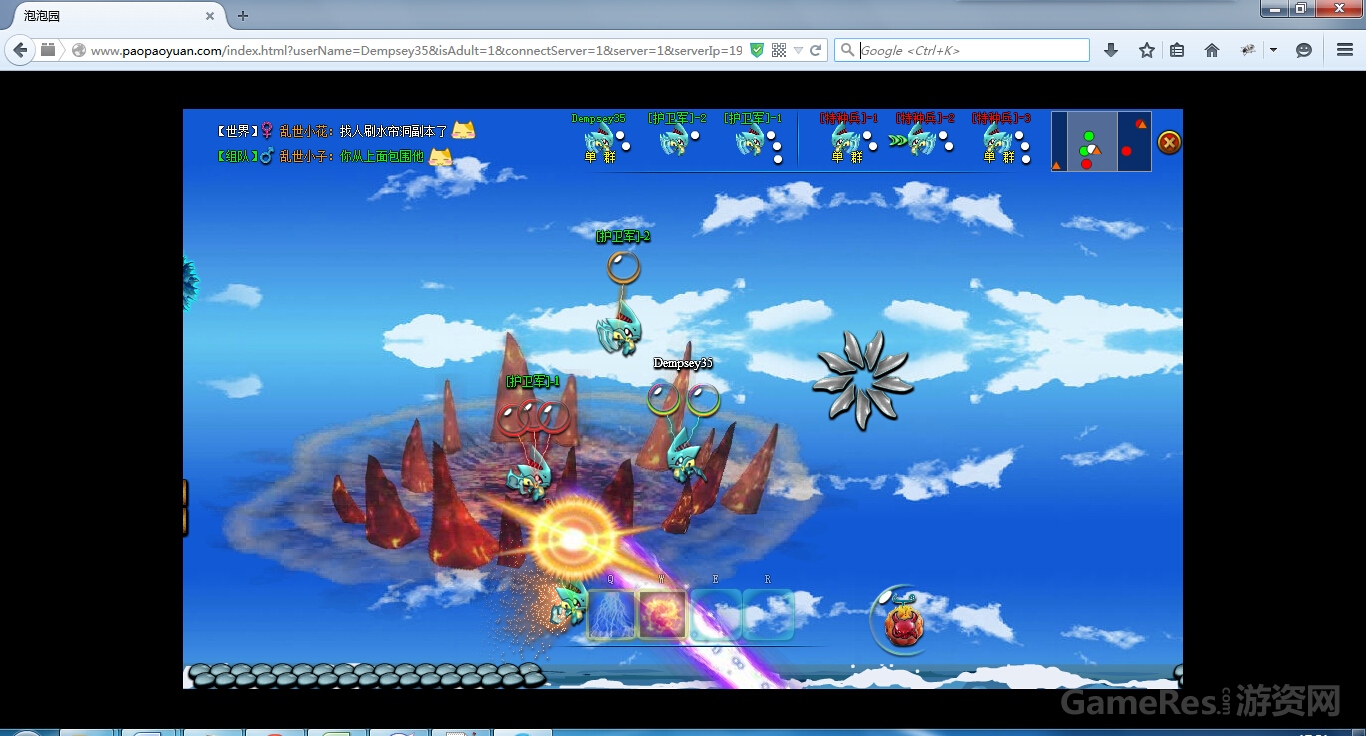1366x736 pixels.
Task: Open the 【组队】 team chat channel
Action: [238, 157]
